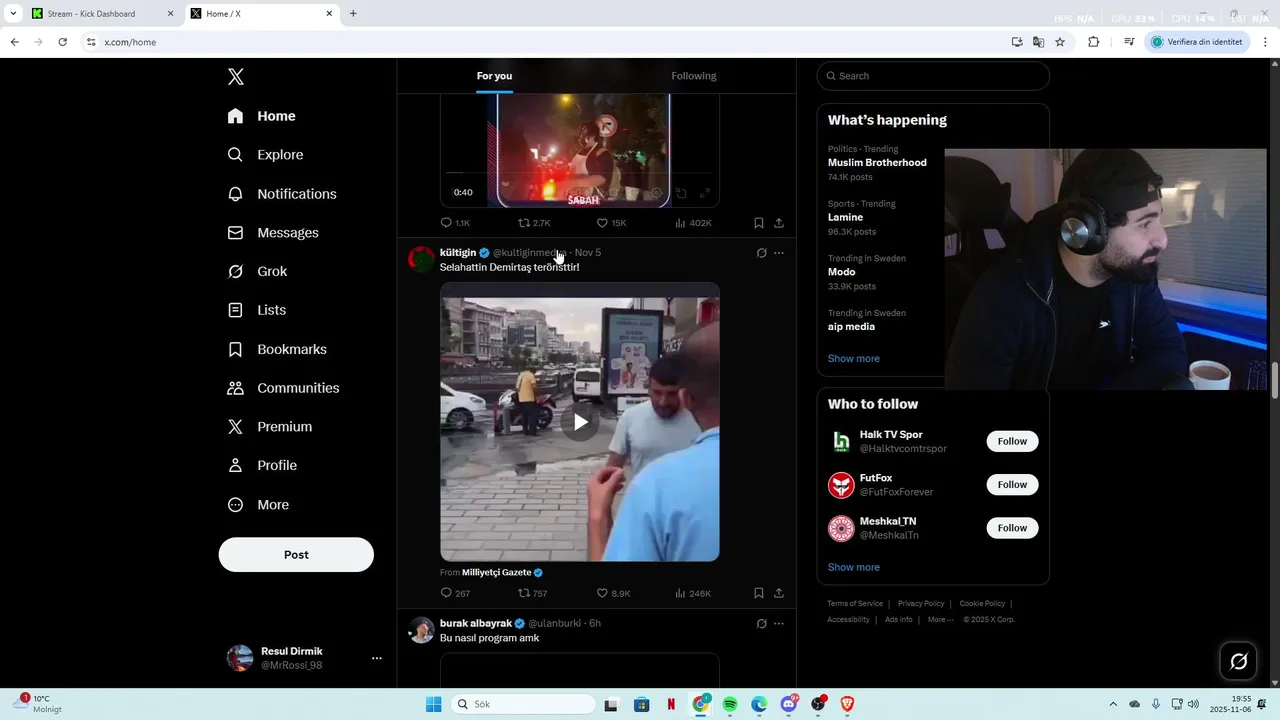Image resolution: width=1280 pixels, height=720 pixels.
Task: Play the kültigin post video
Action: 580,422
